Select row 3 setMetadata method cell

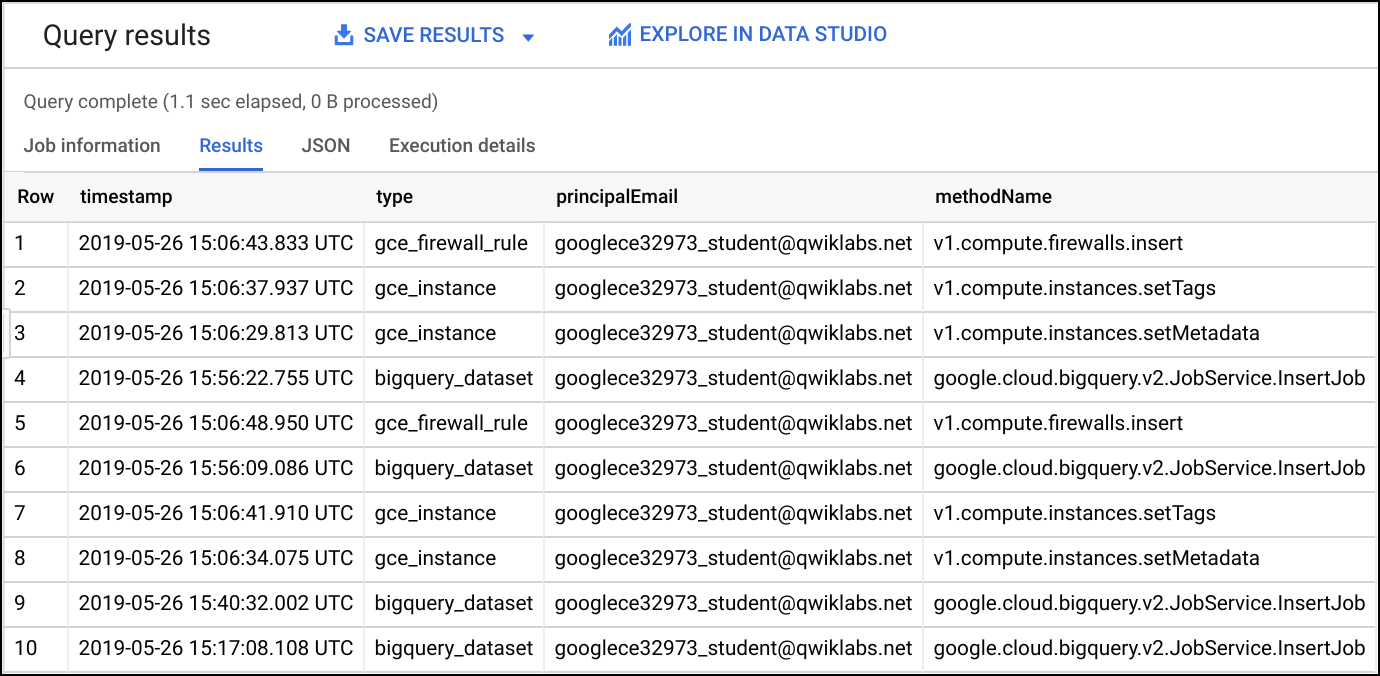1149,333
